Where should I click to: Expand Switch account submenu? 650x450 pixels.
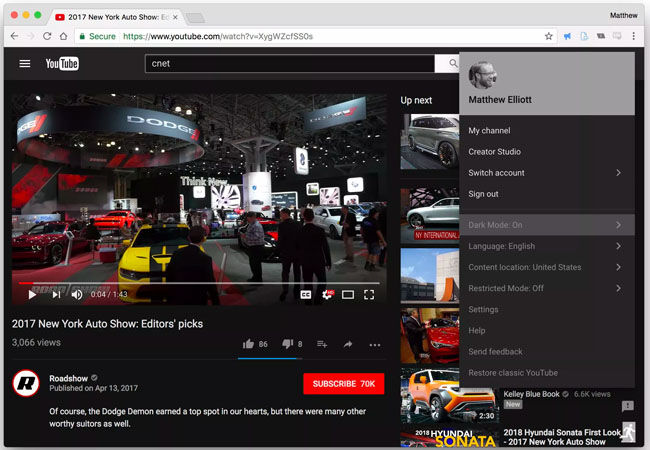[x=547, y=173]
